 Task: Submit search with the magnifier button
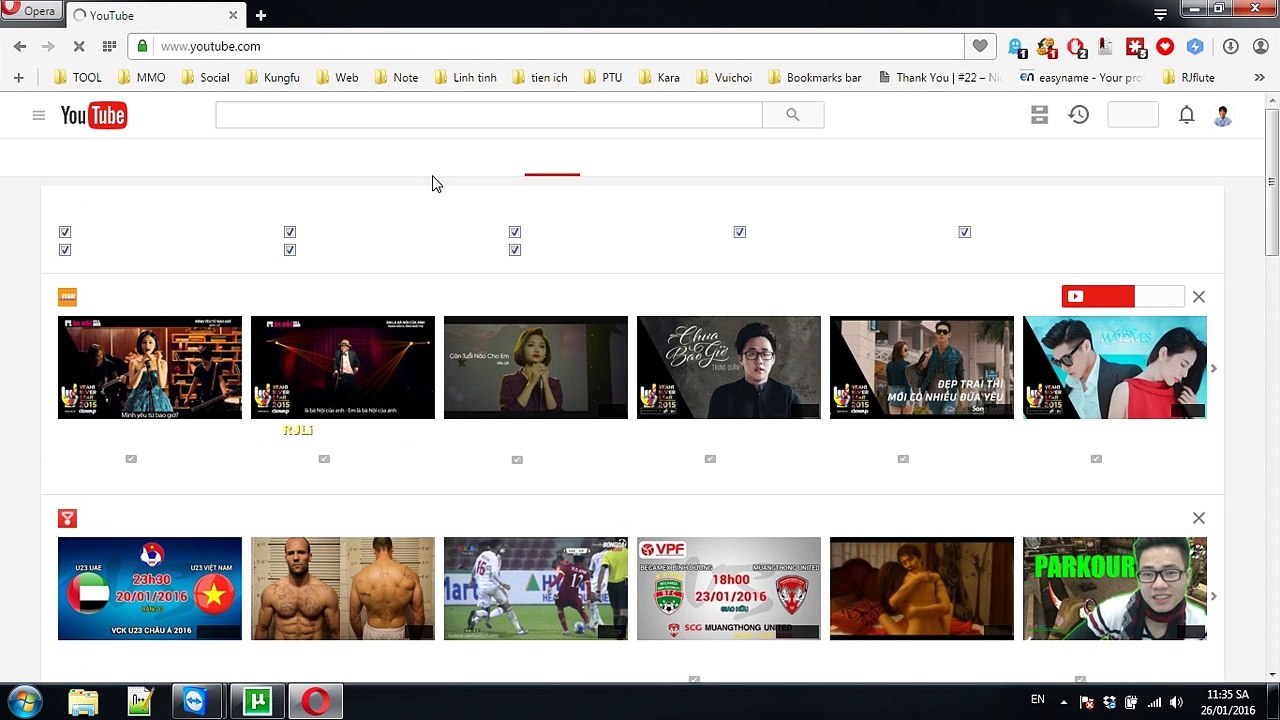793,115
